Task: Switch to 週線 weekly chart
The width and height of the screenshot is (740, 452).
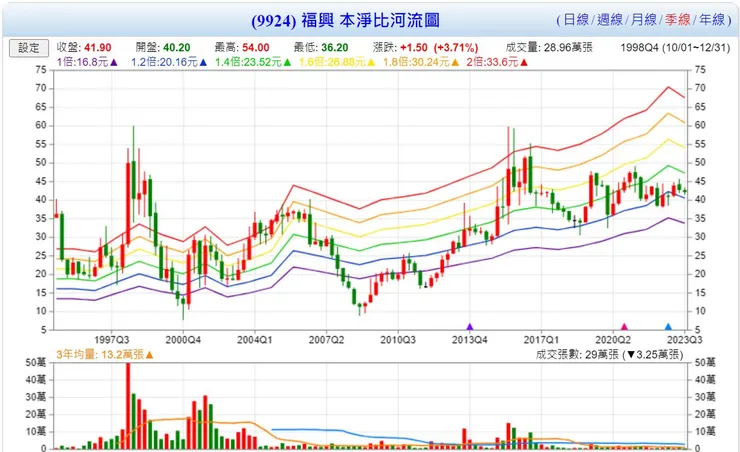Action: (610, 20)
